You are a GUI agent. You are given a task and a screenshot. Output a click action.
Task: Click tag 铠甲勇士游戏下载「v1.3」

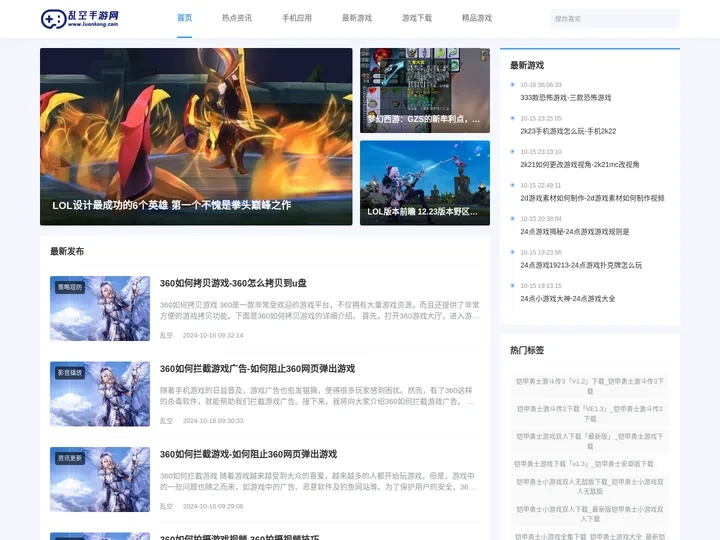(584, 464)
